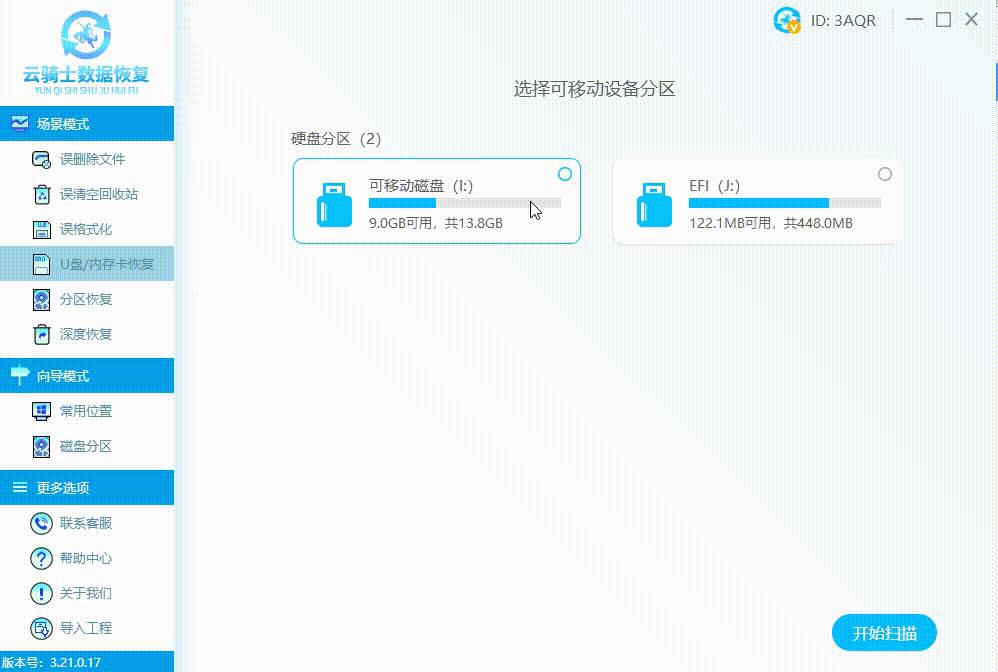Click the 开始扫描 (Start Scan) button
Viewport: 998px width, 672px height.
pyautogui.click(x=884, y=632)
